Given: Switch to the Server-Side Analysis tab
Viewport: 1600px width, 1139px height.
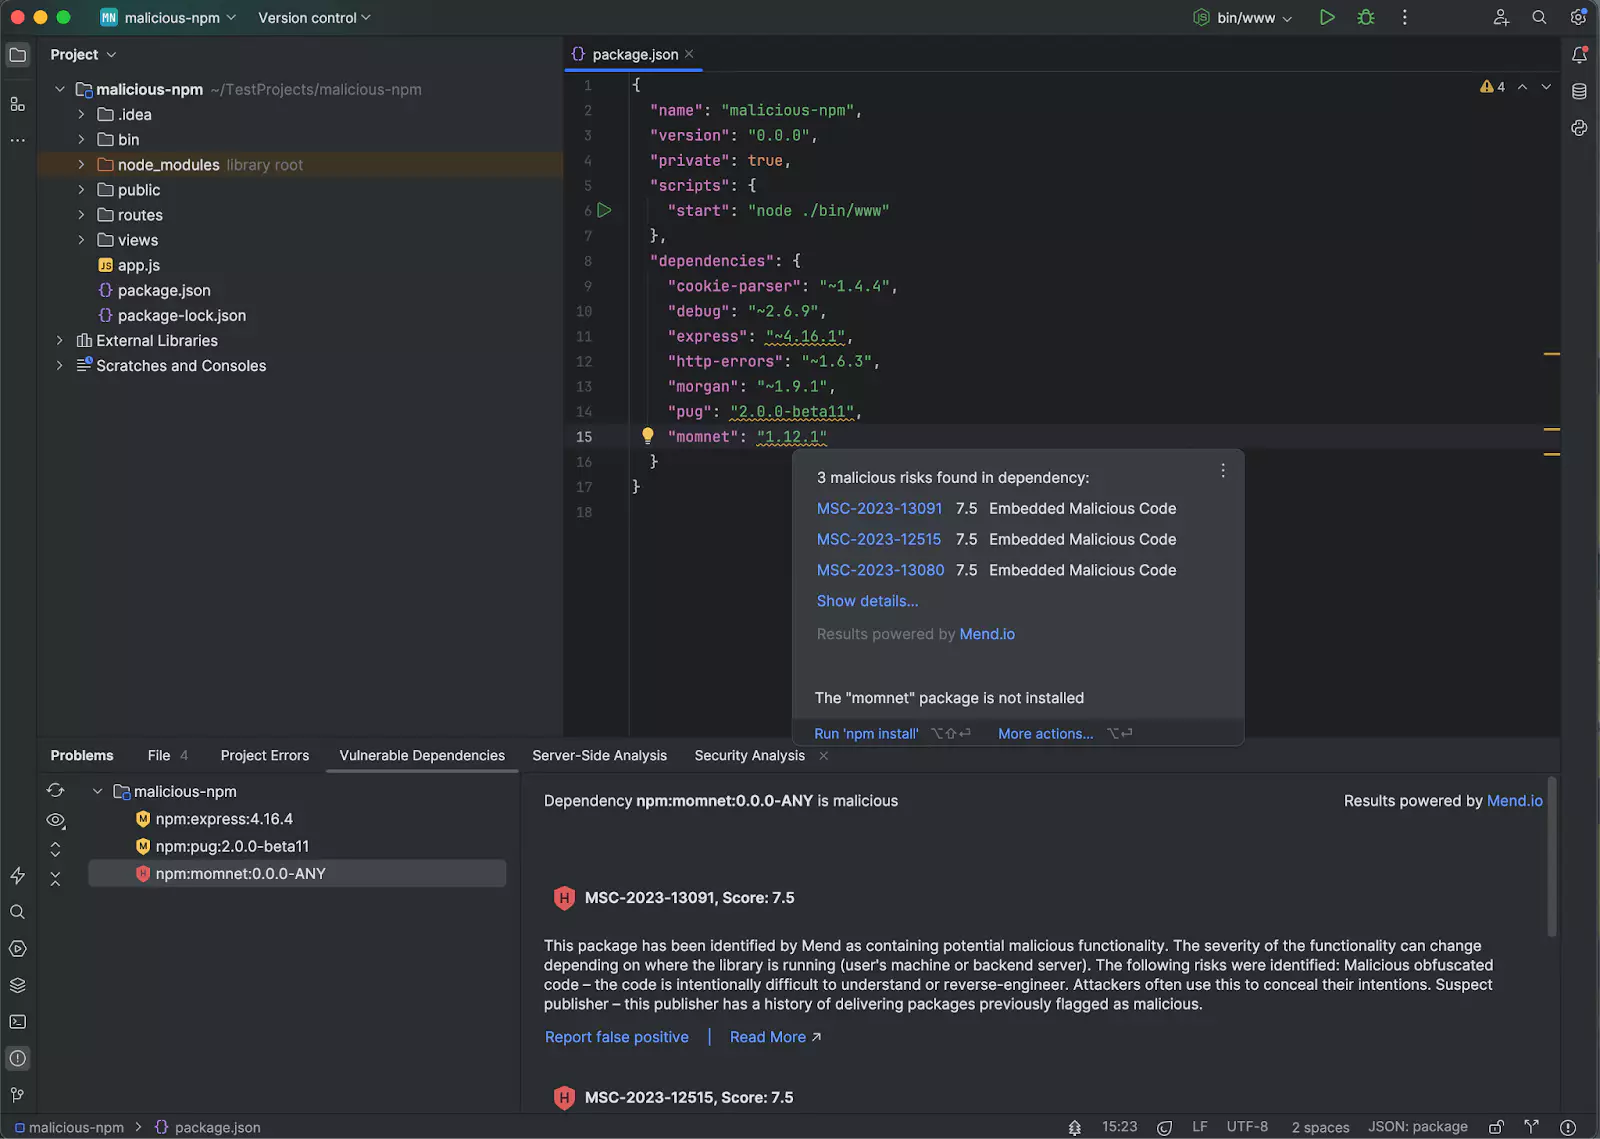Looking at the screenshot, I should tap(599, 756).
